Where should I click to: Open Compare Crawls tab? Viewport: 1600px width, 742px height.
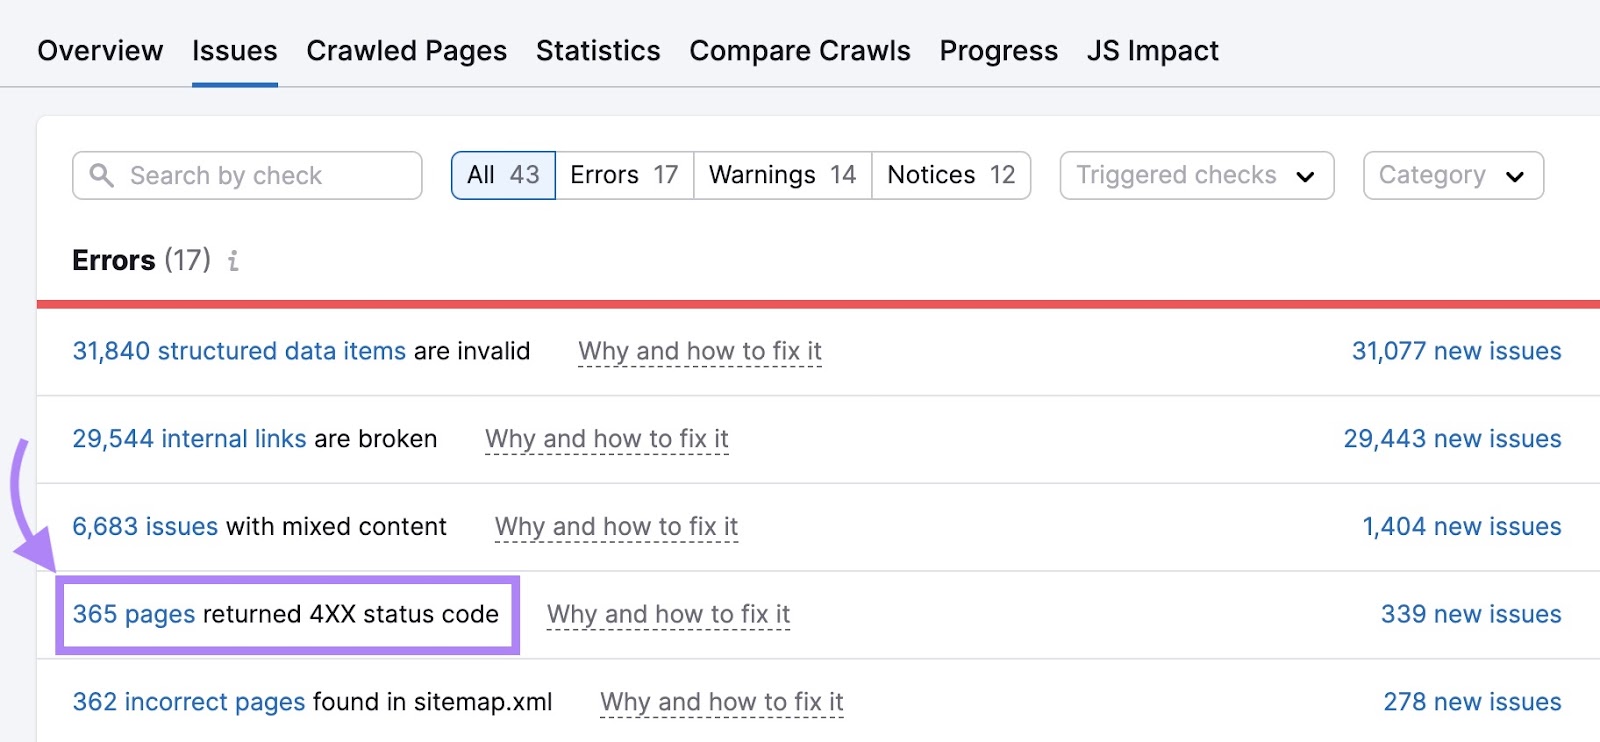(799, 51)
